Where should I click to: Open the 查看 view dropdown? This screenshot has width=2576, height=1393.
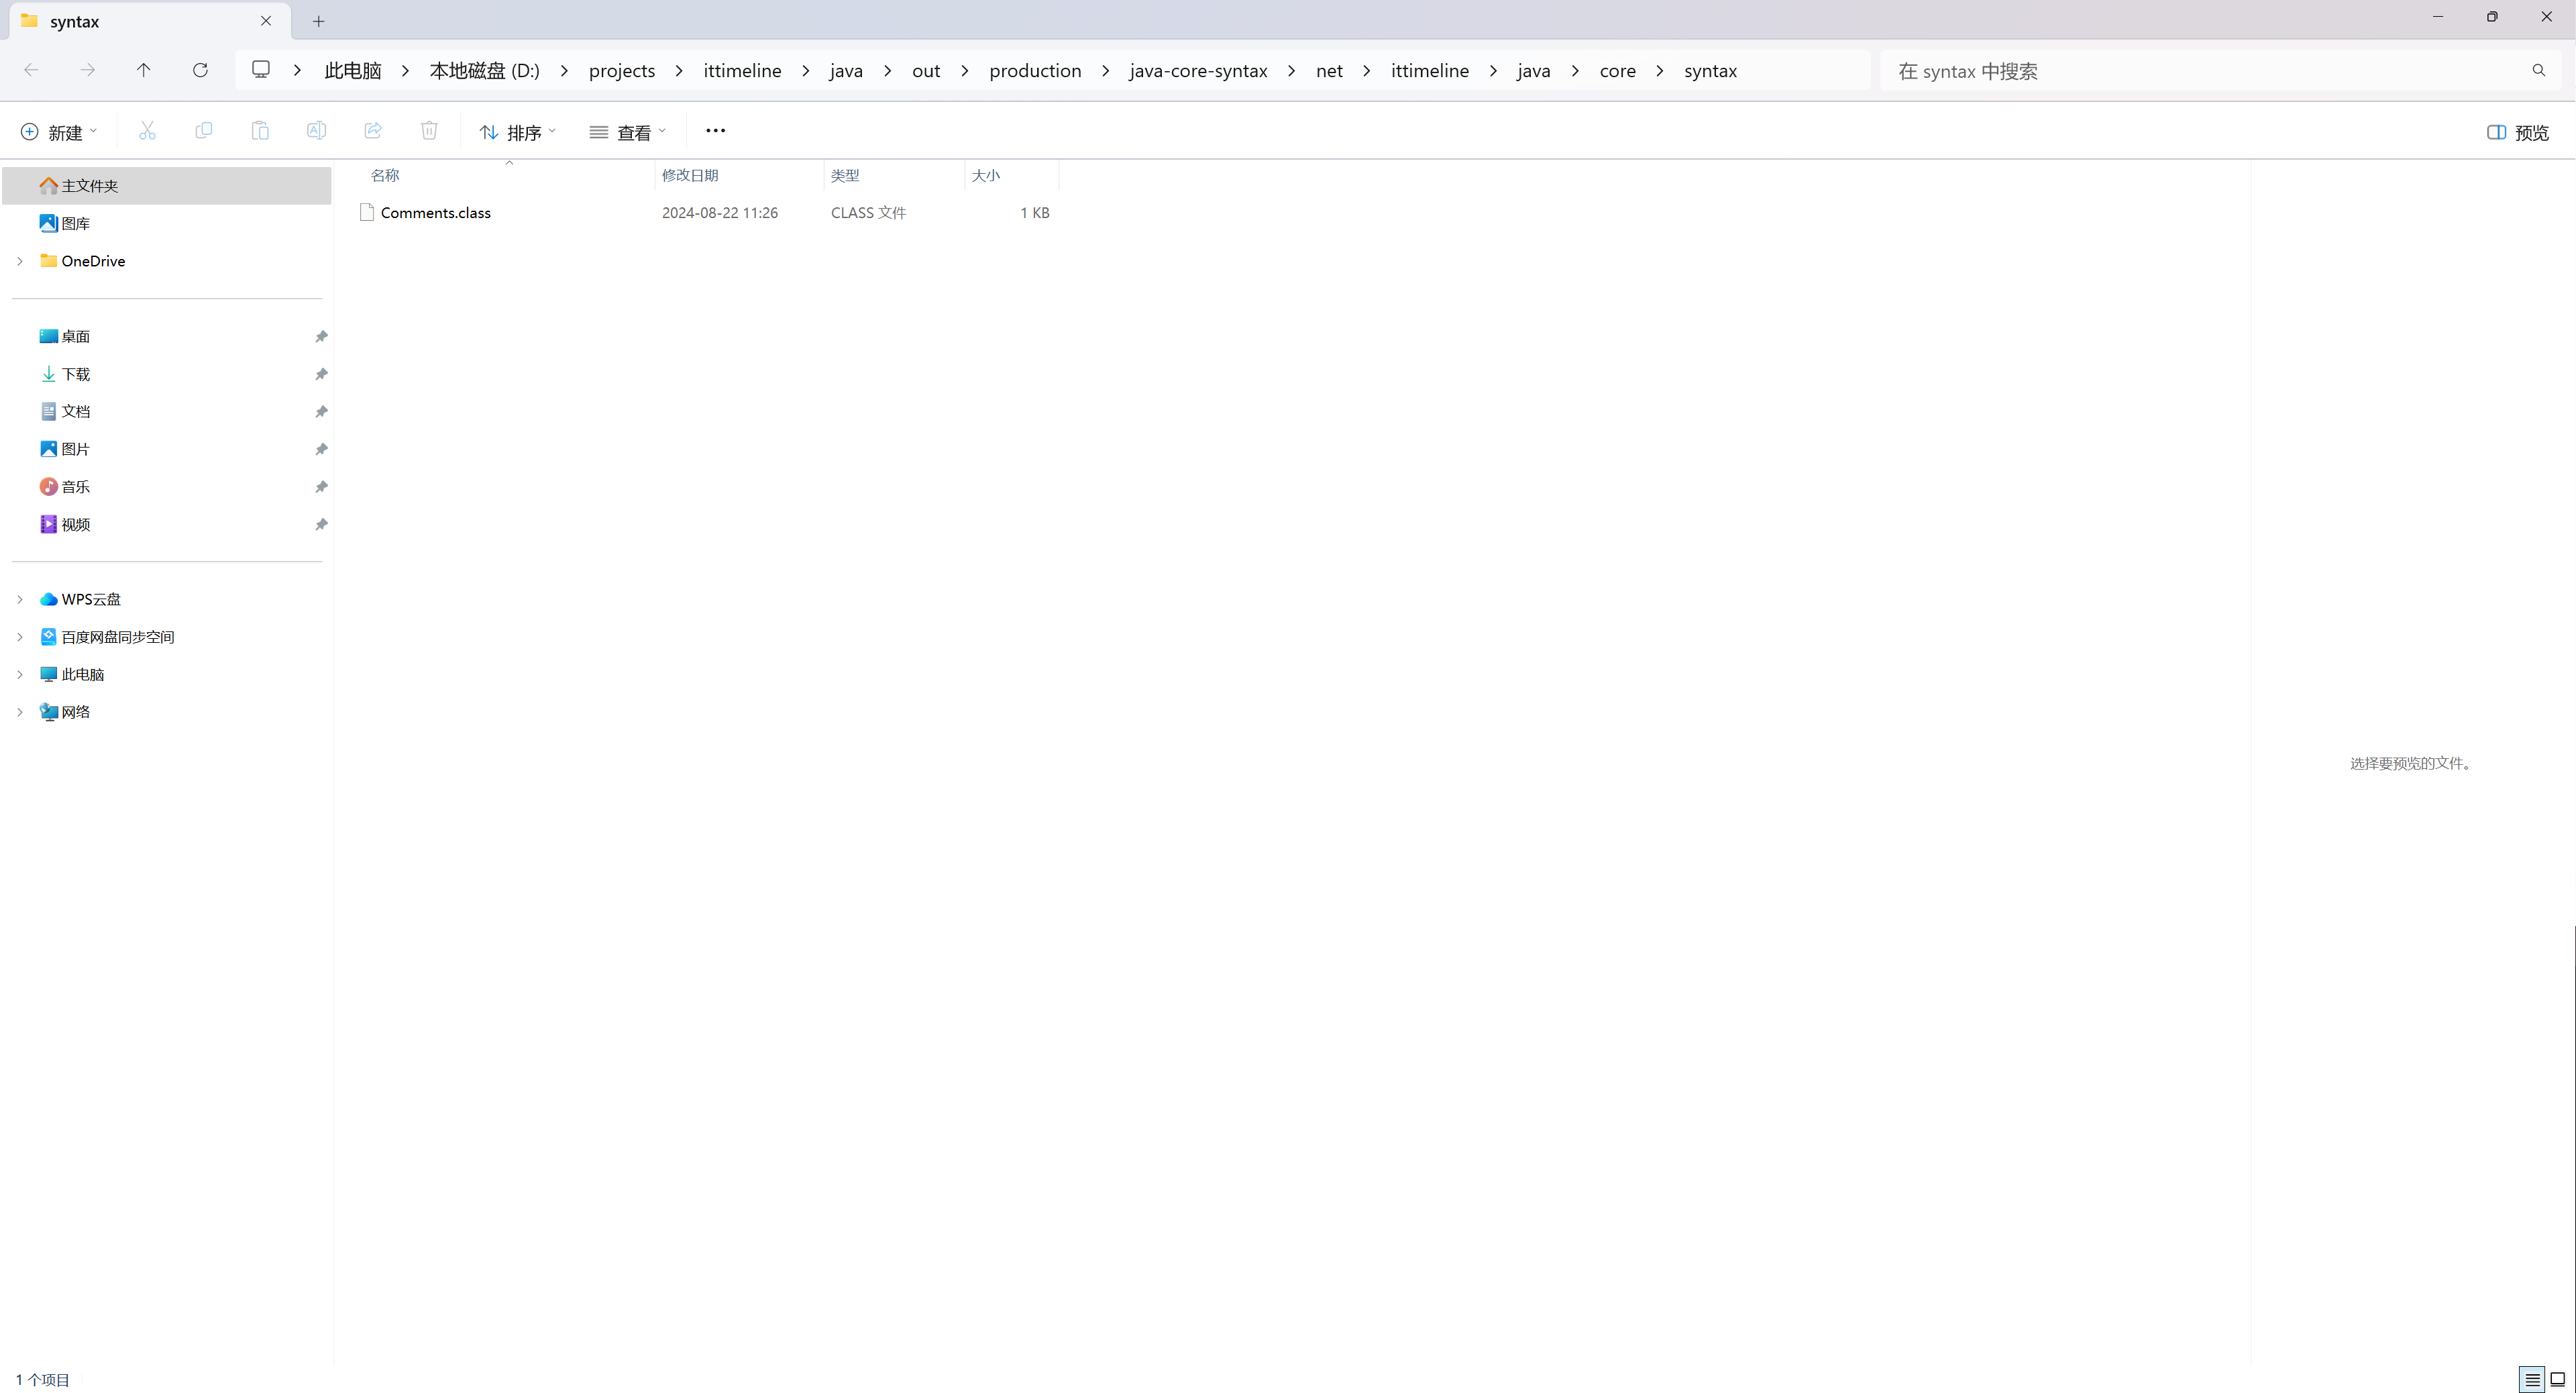click(627, 132)
